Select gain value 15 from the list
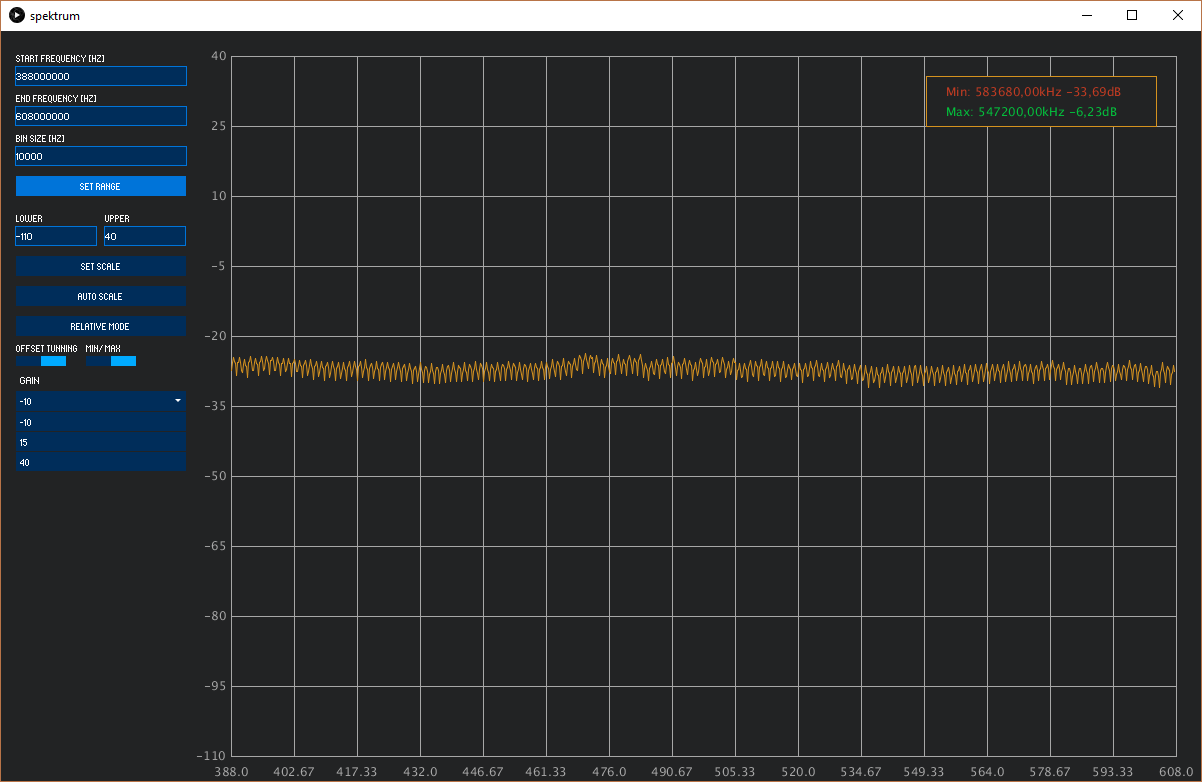Screen dimensions: 1202x782 click(x=101, y=442)
